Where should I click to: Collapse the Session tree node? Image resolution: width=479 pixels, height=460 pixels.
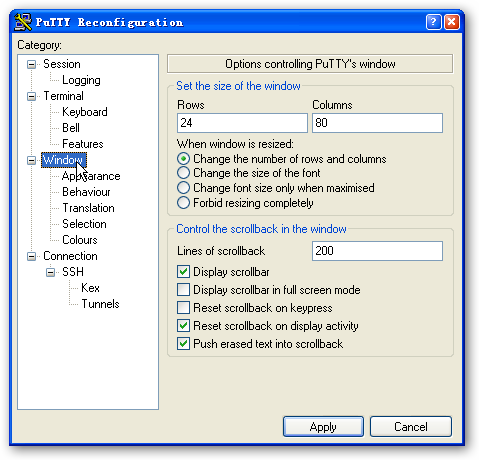click(31, 64)
